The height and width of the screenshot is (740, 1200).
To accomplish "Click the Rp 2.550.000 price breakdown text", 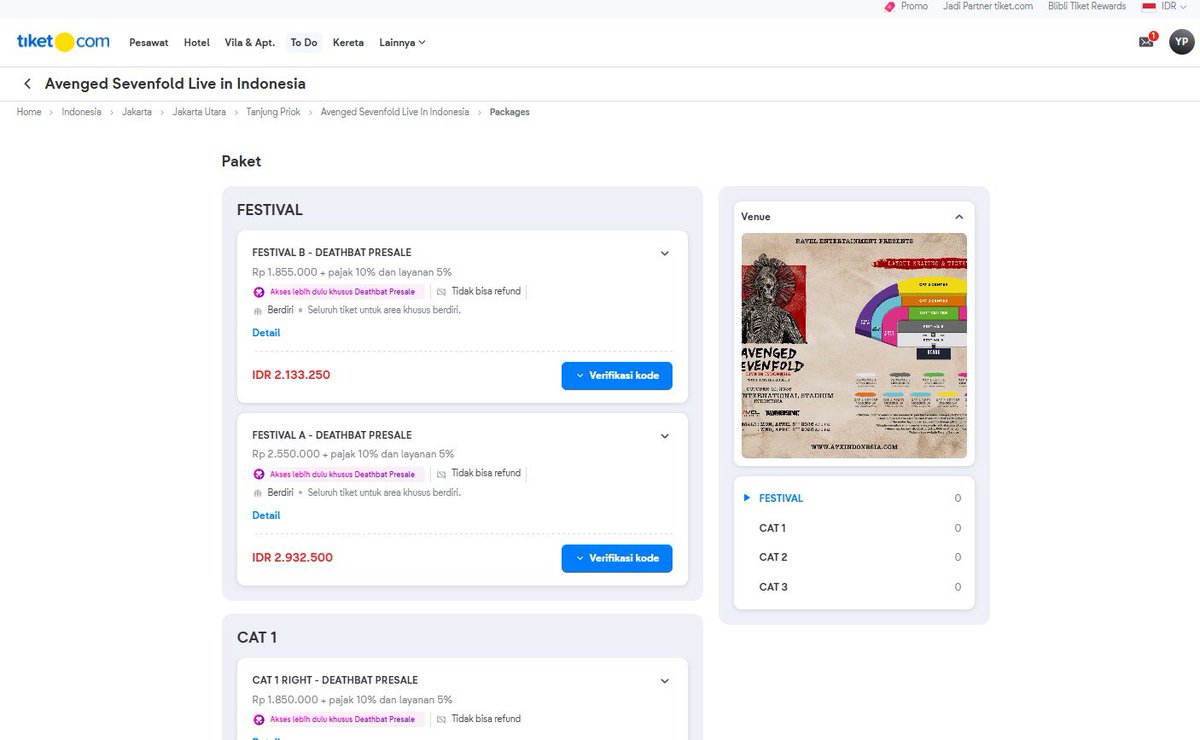I will (x=353, y=454).
